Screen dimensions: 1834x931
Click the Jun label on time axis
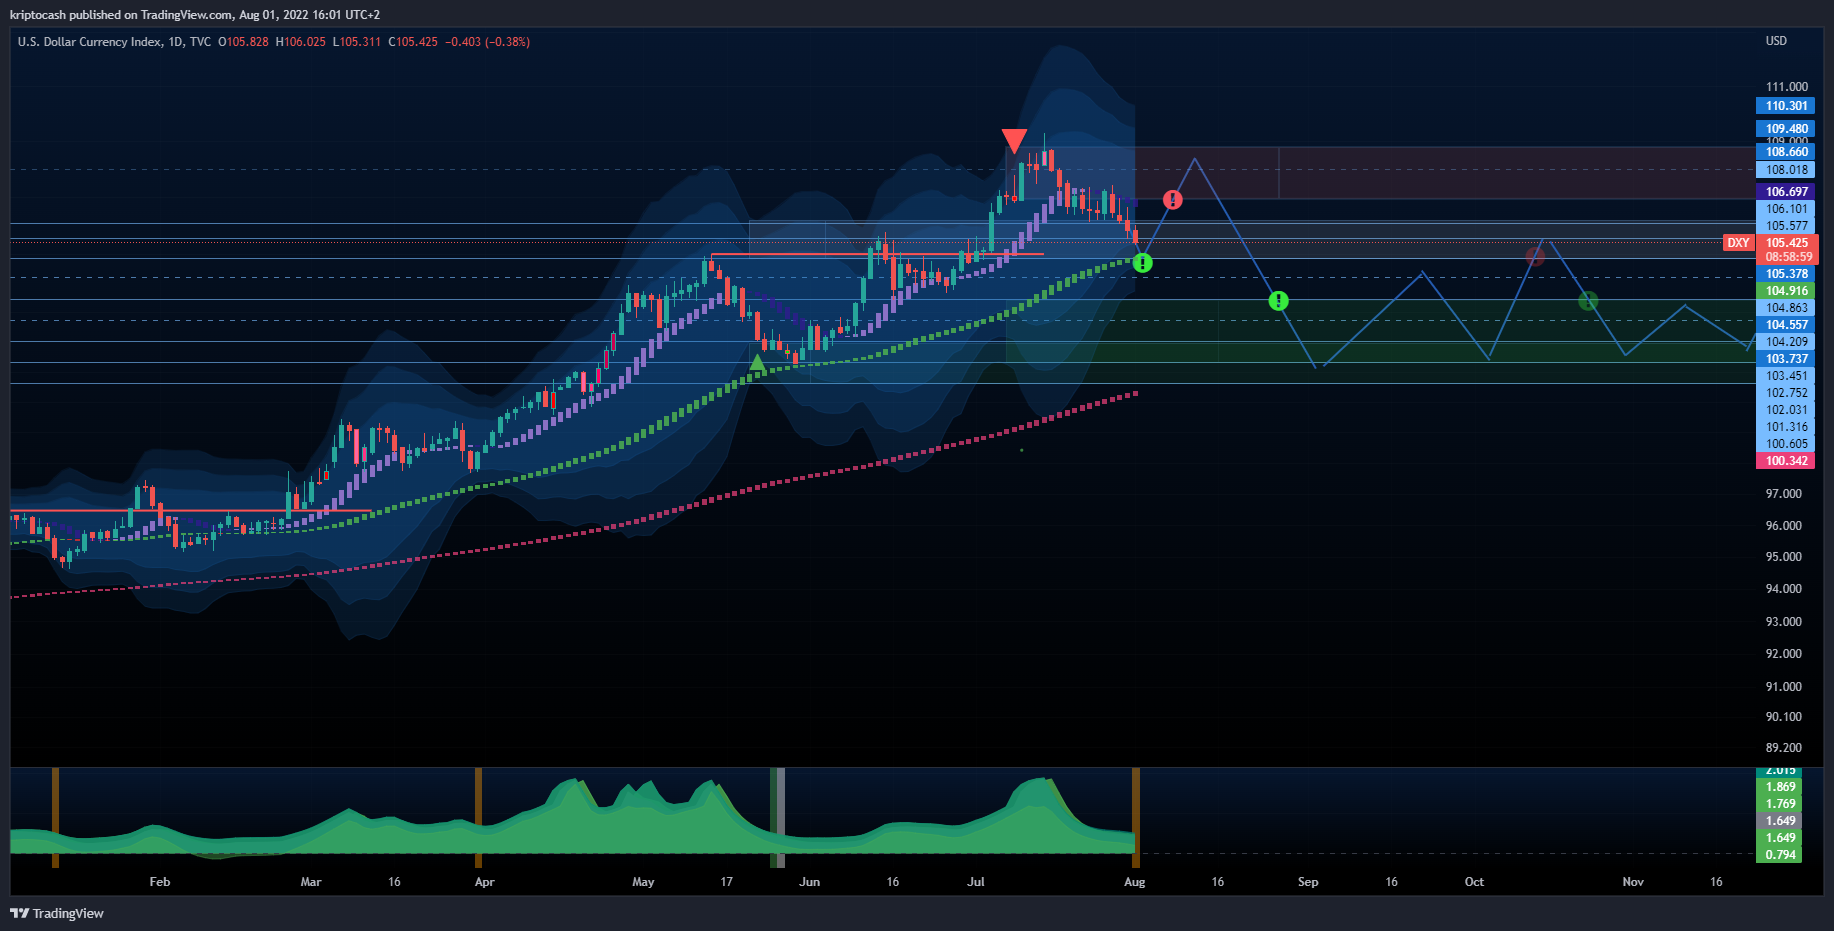tap(809, 882)
